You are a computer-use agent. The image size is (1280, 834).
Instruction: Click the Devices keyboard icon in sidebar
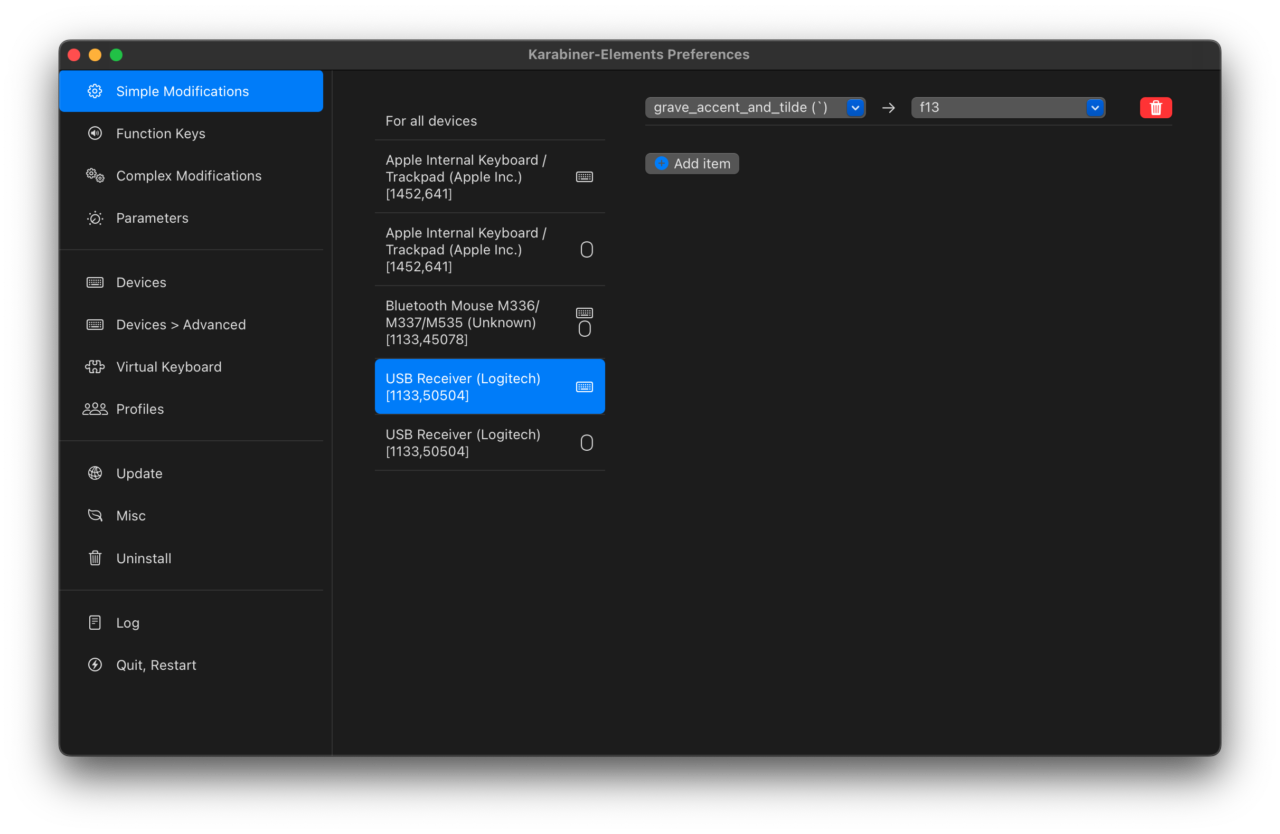95,282
